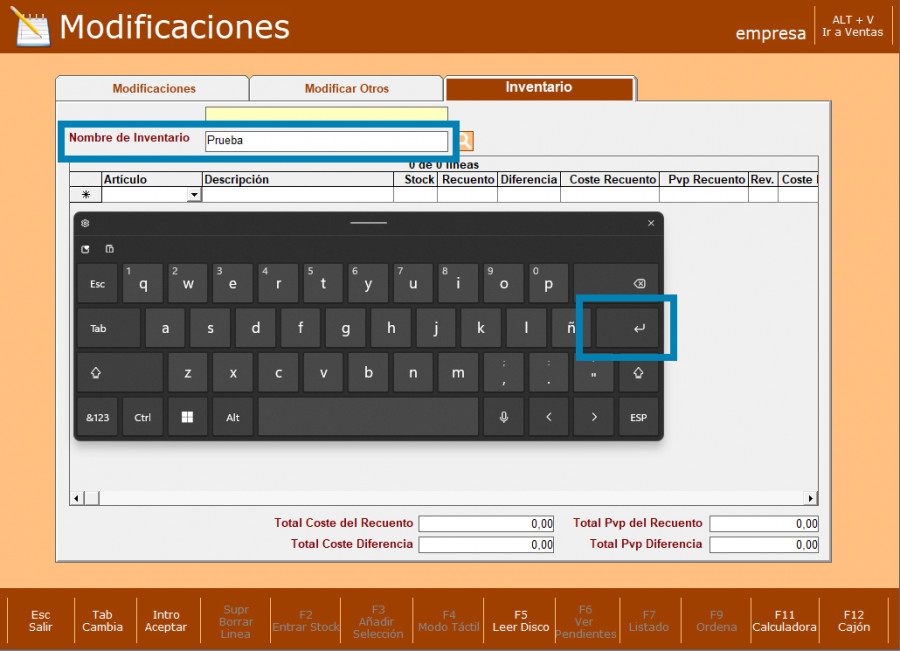Open the Modificaciones tab
The height and width of the screenshot is (651, 900).
[x=154, y=89]
